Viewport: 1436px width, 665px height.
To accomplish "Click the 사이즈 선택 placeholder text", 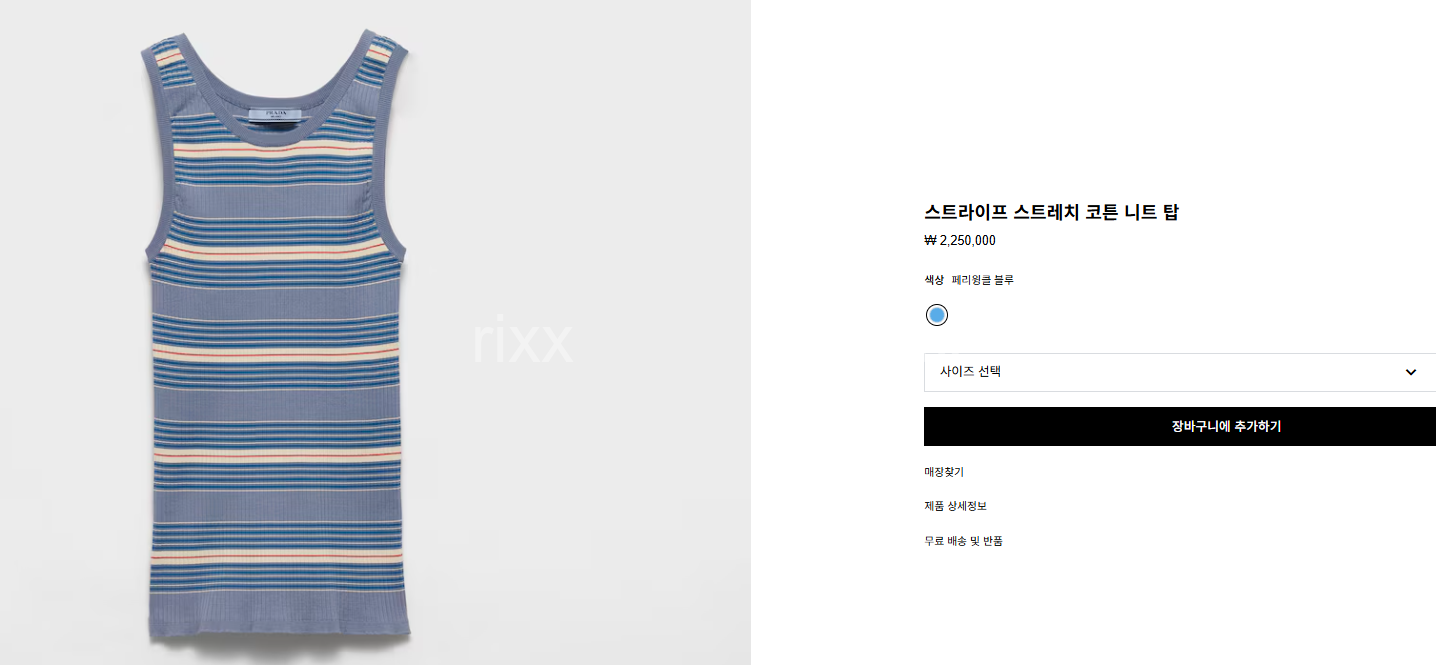I will point(970,372).
